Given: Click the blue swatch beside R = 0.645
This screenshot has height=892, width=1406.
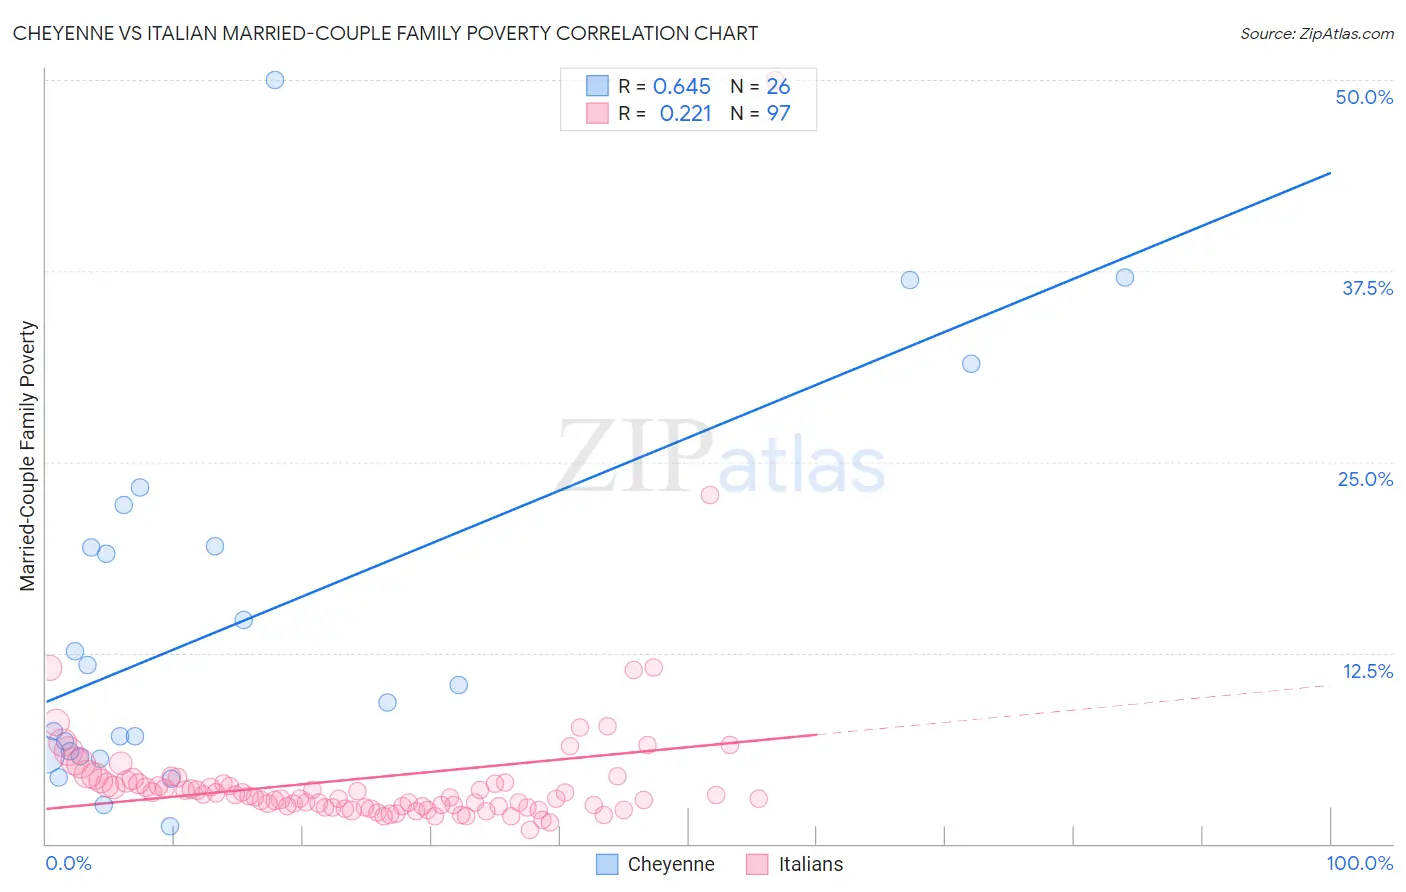Looking at the screenshot, I should click(597, 86).
